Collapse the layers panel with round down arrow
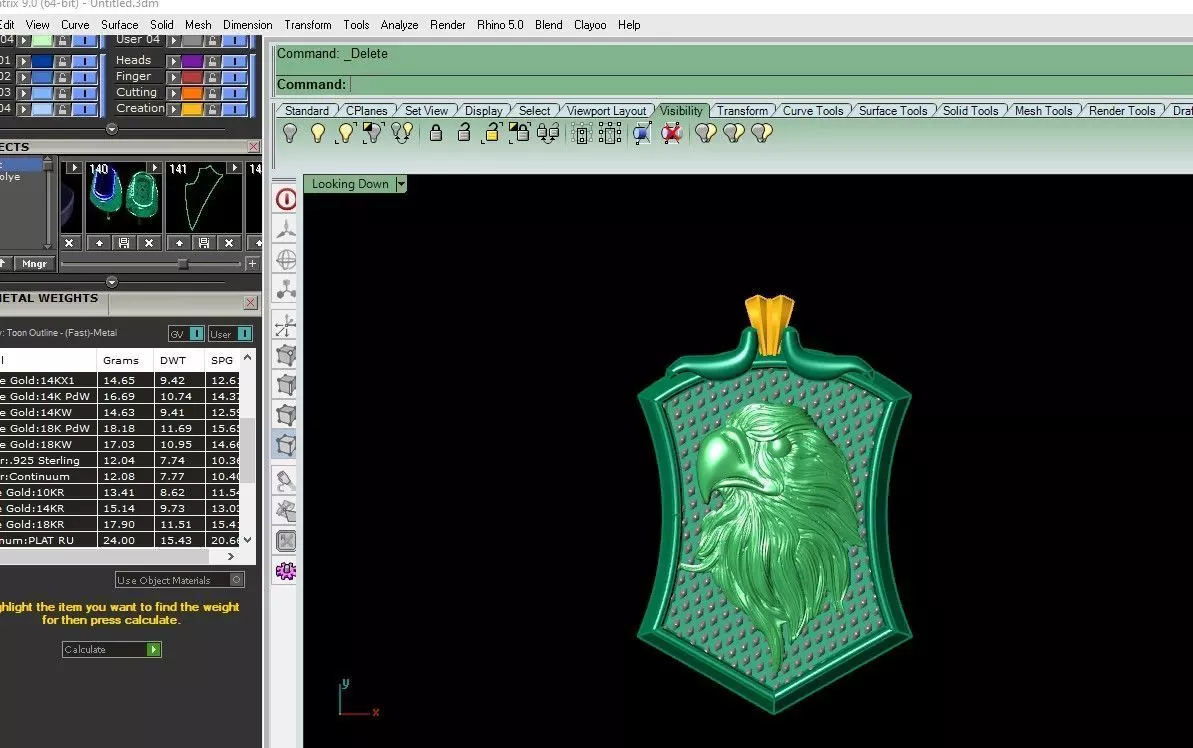 112,129
